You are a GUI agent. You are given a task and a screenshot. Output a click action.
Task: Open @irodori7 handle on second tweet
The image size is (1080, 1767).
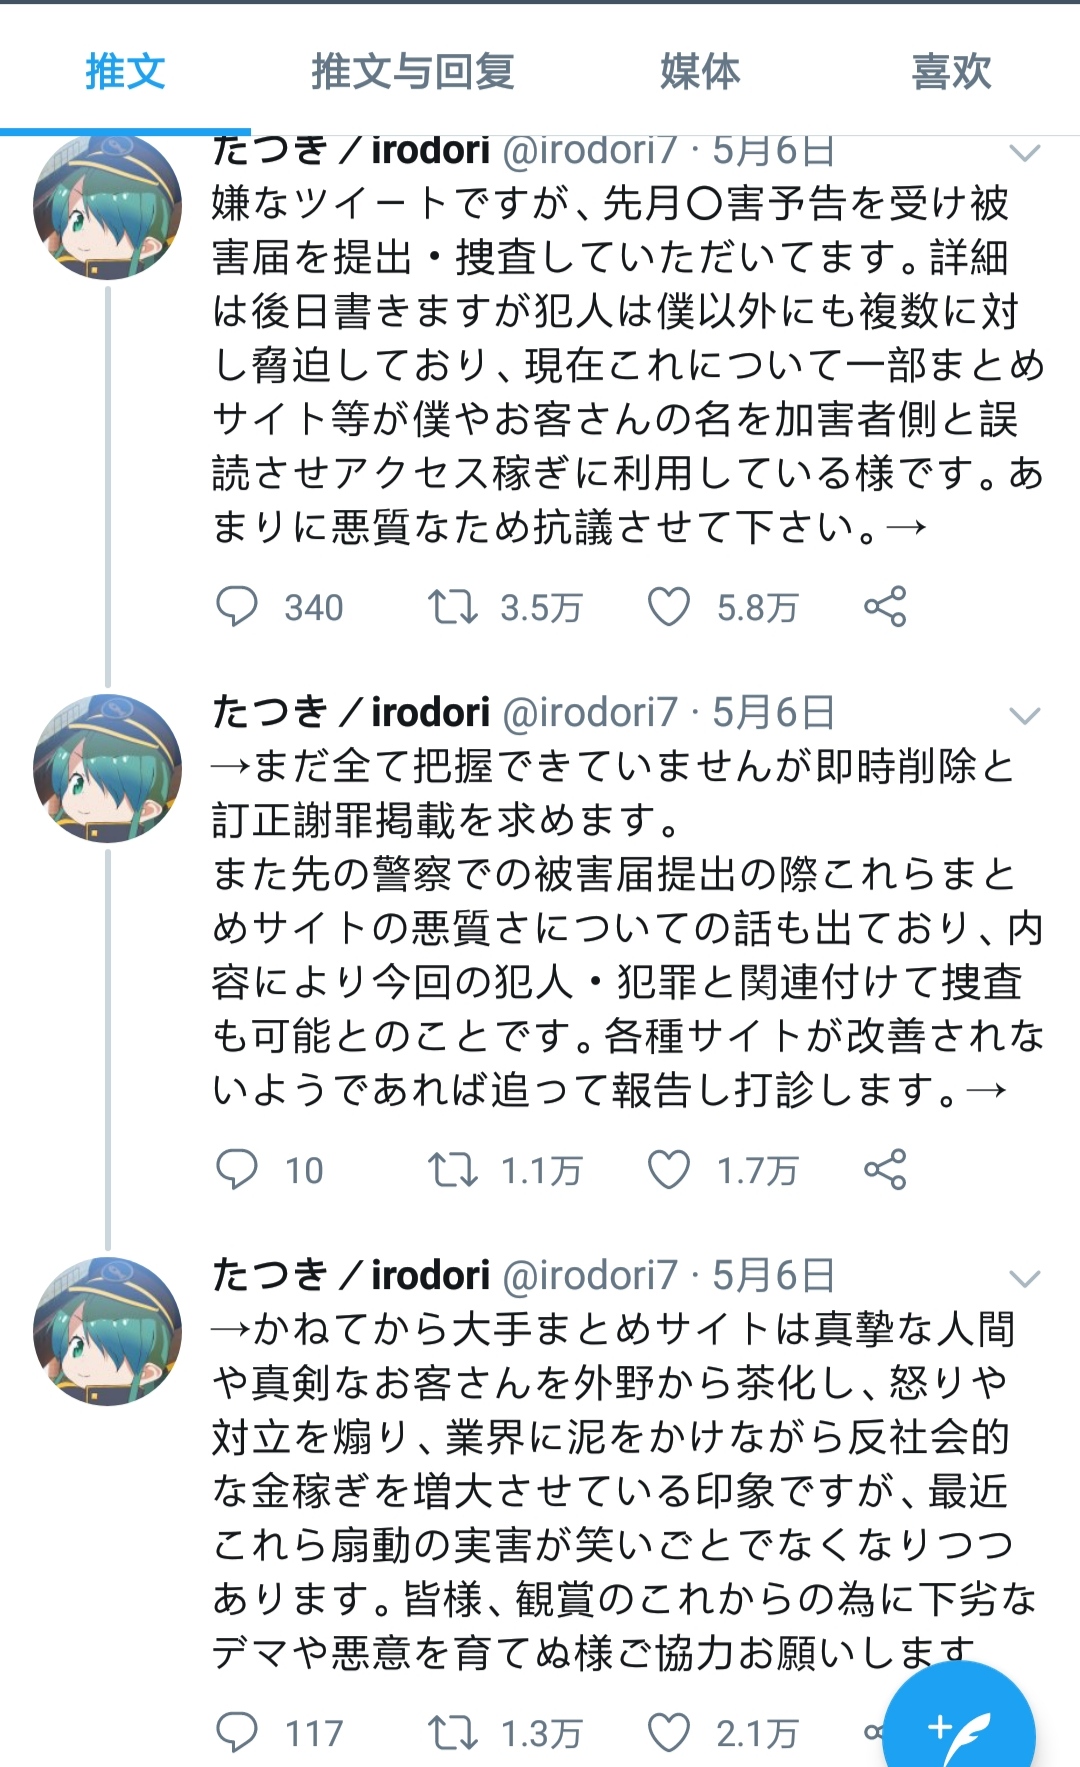590,713
